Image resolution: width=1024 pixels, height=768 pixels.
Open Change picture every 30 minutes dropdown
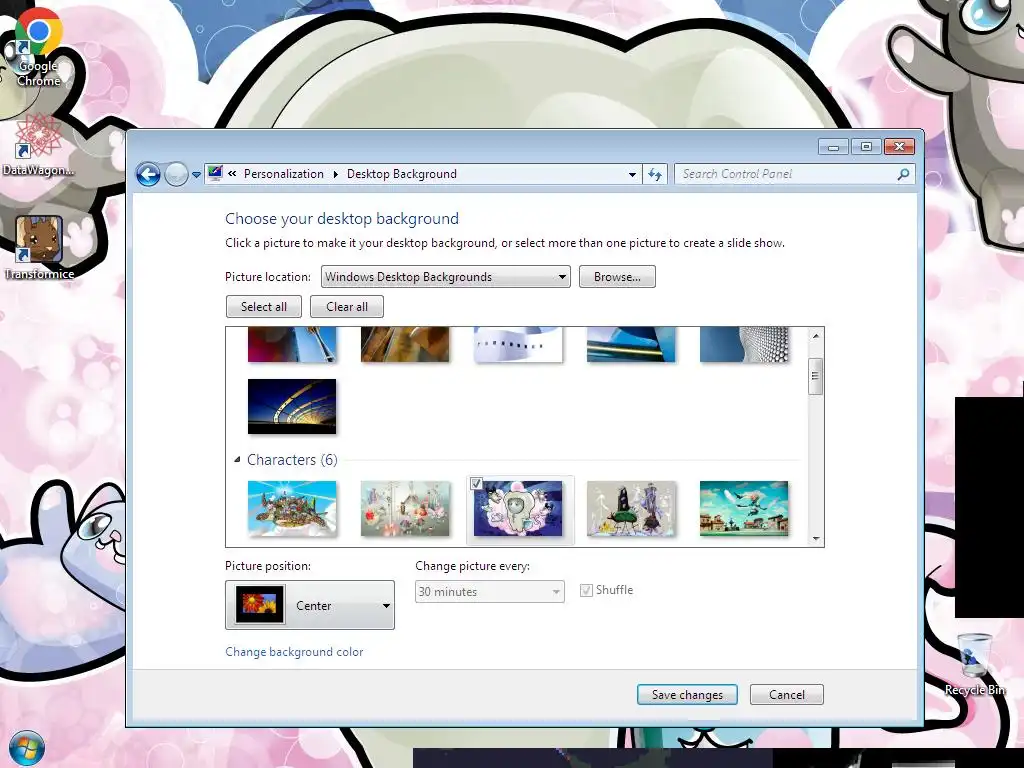coord(490,592)
